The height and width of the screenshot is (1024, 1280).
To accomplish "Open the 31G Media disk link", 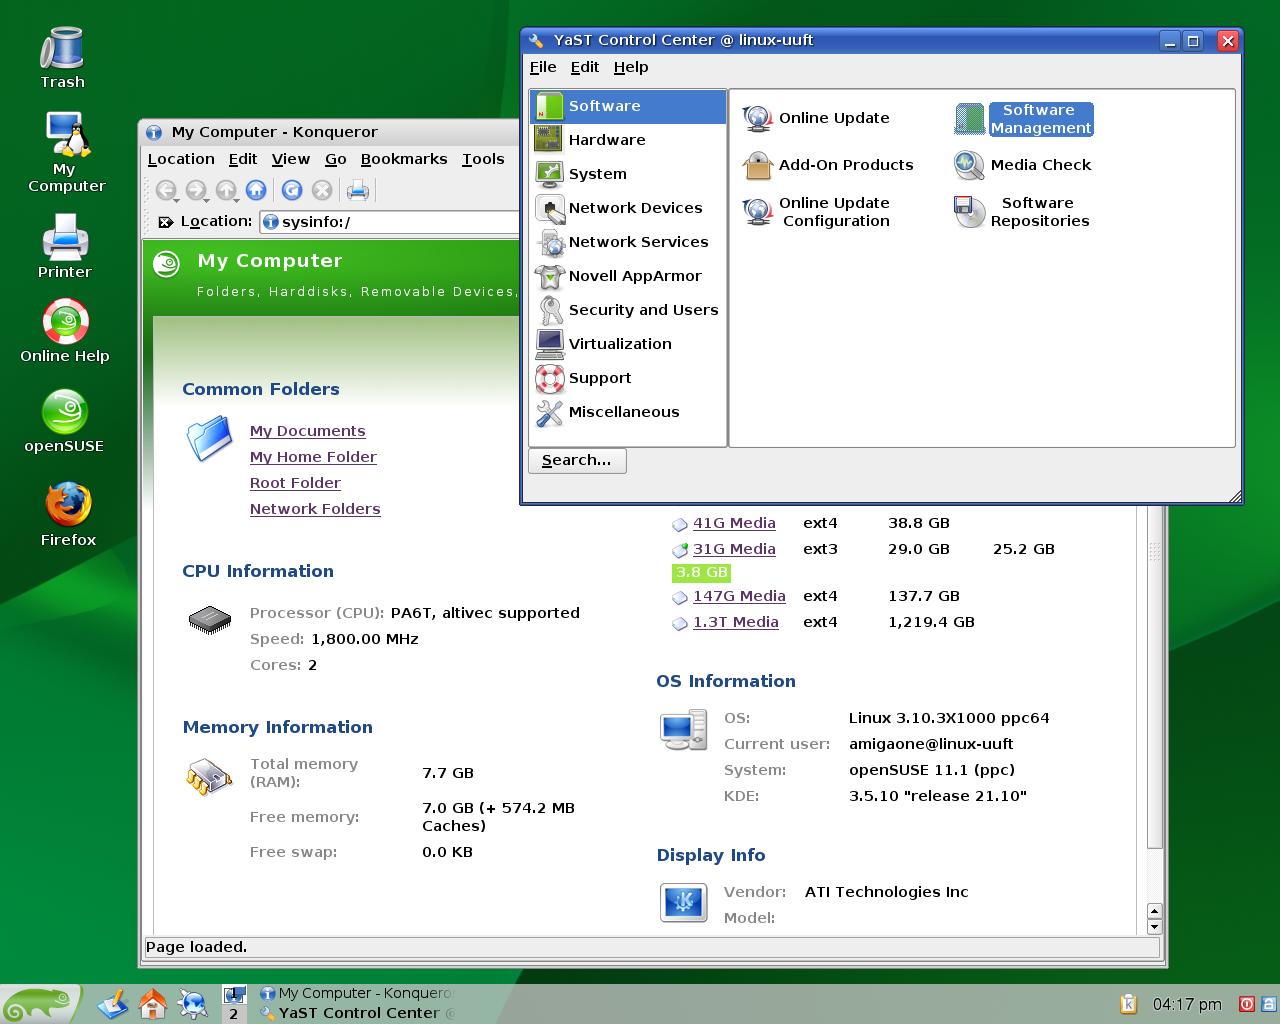I will point(734,549).
